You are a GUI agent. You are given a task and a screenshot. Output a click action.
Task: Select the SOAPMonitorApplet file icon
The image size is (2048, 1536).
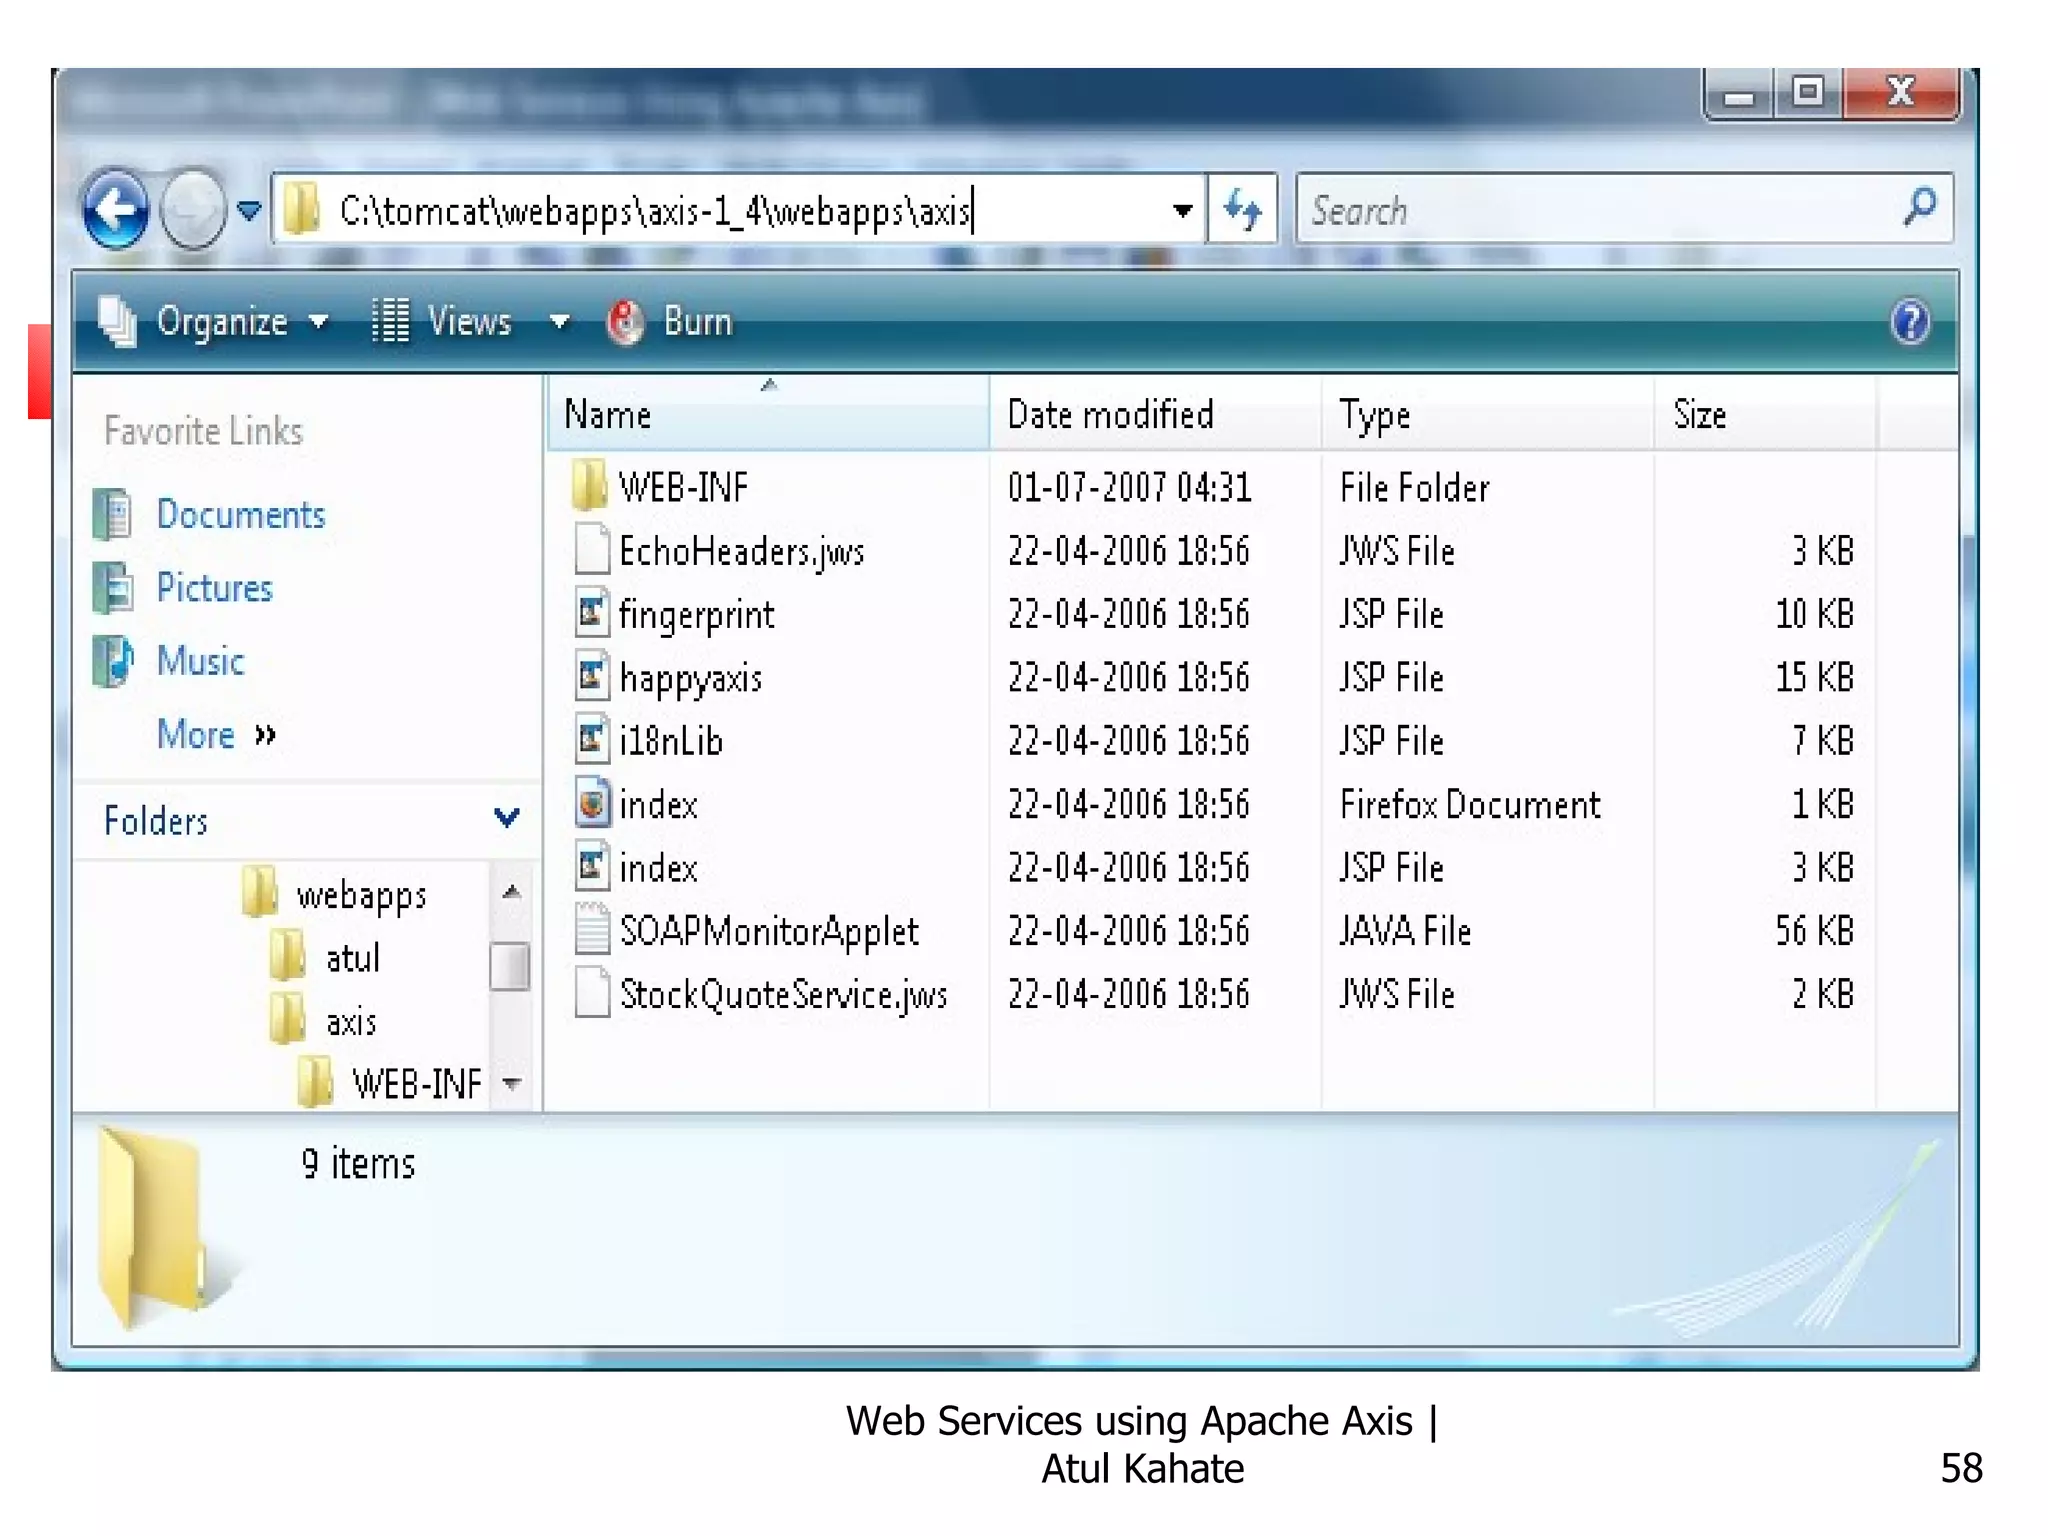[591, 928]
